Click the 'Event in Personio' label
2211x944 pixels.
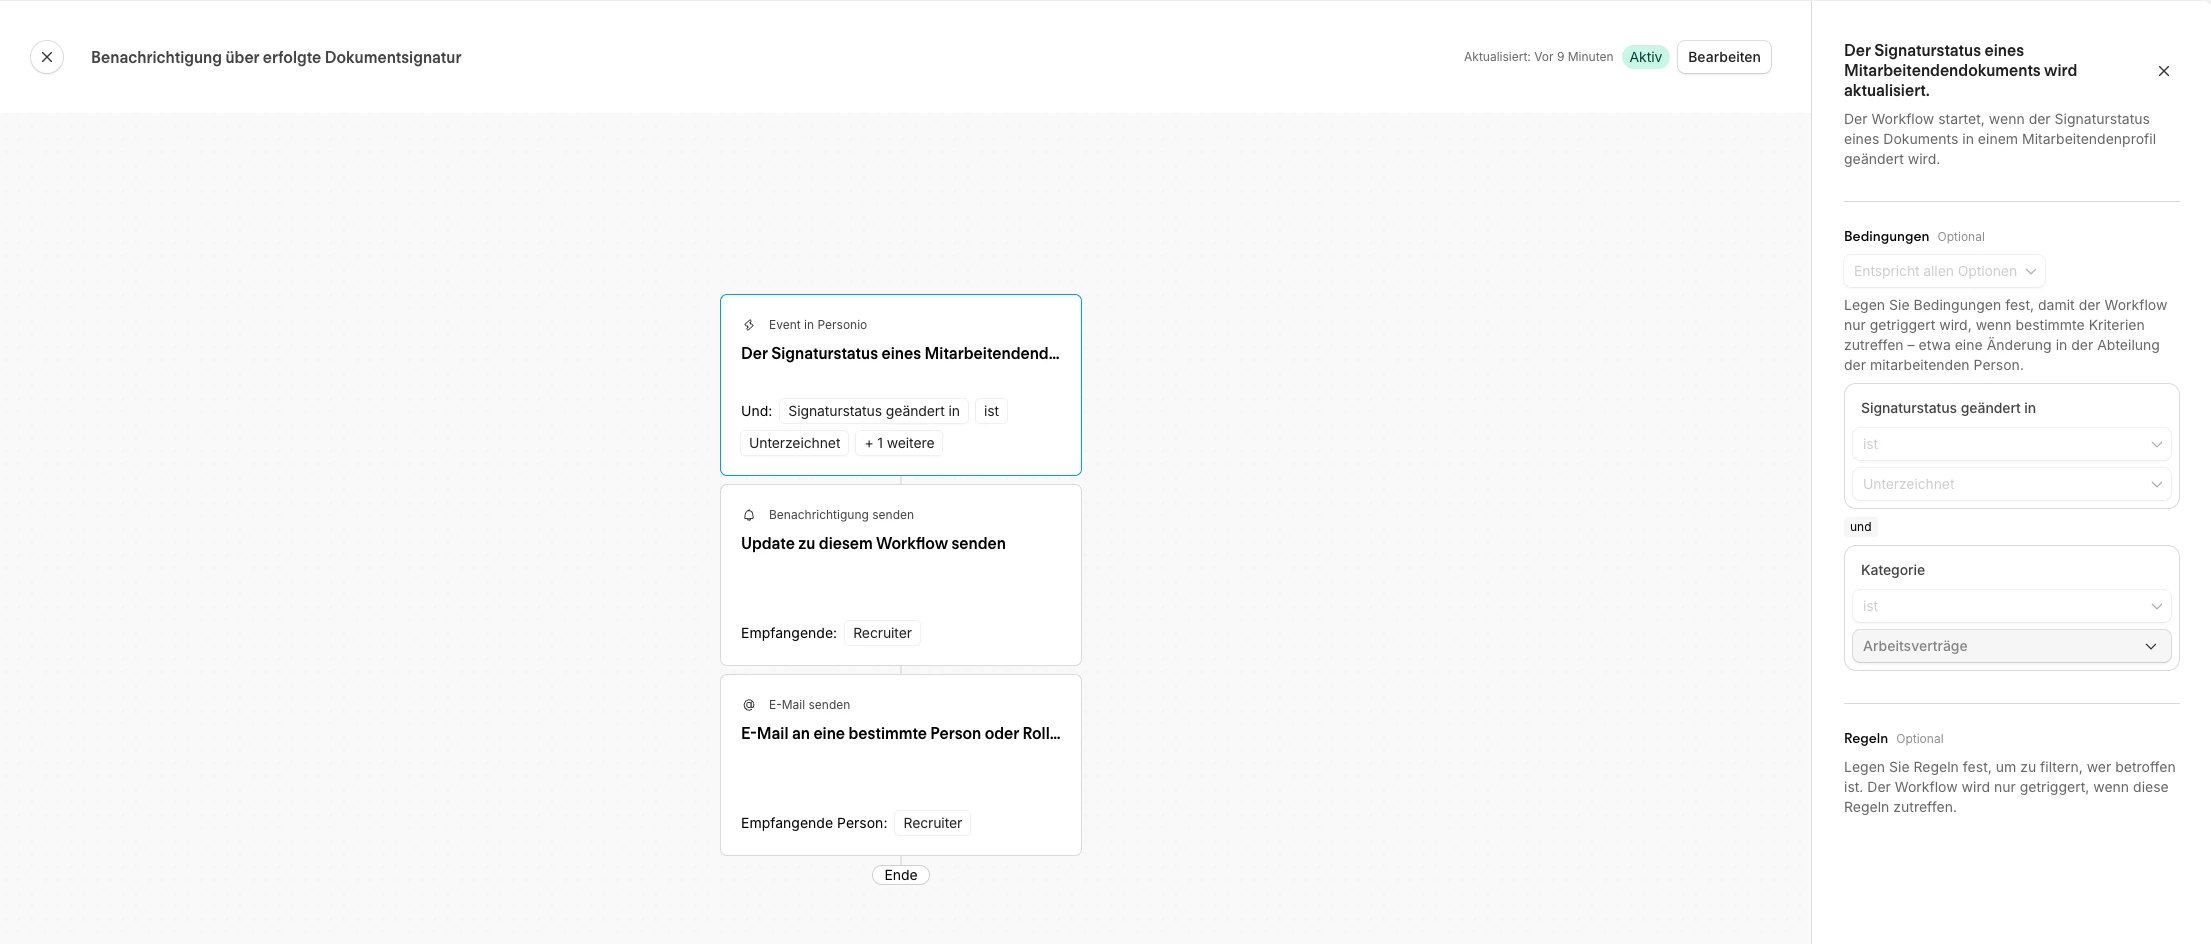[x=818, y=325]
